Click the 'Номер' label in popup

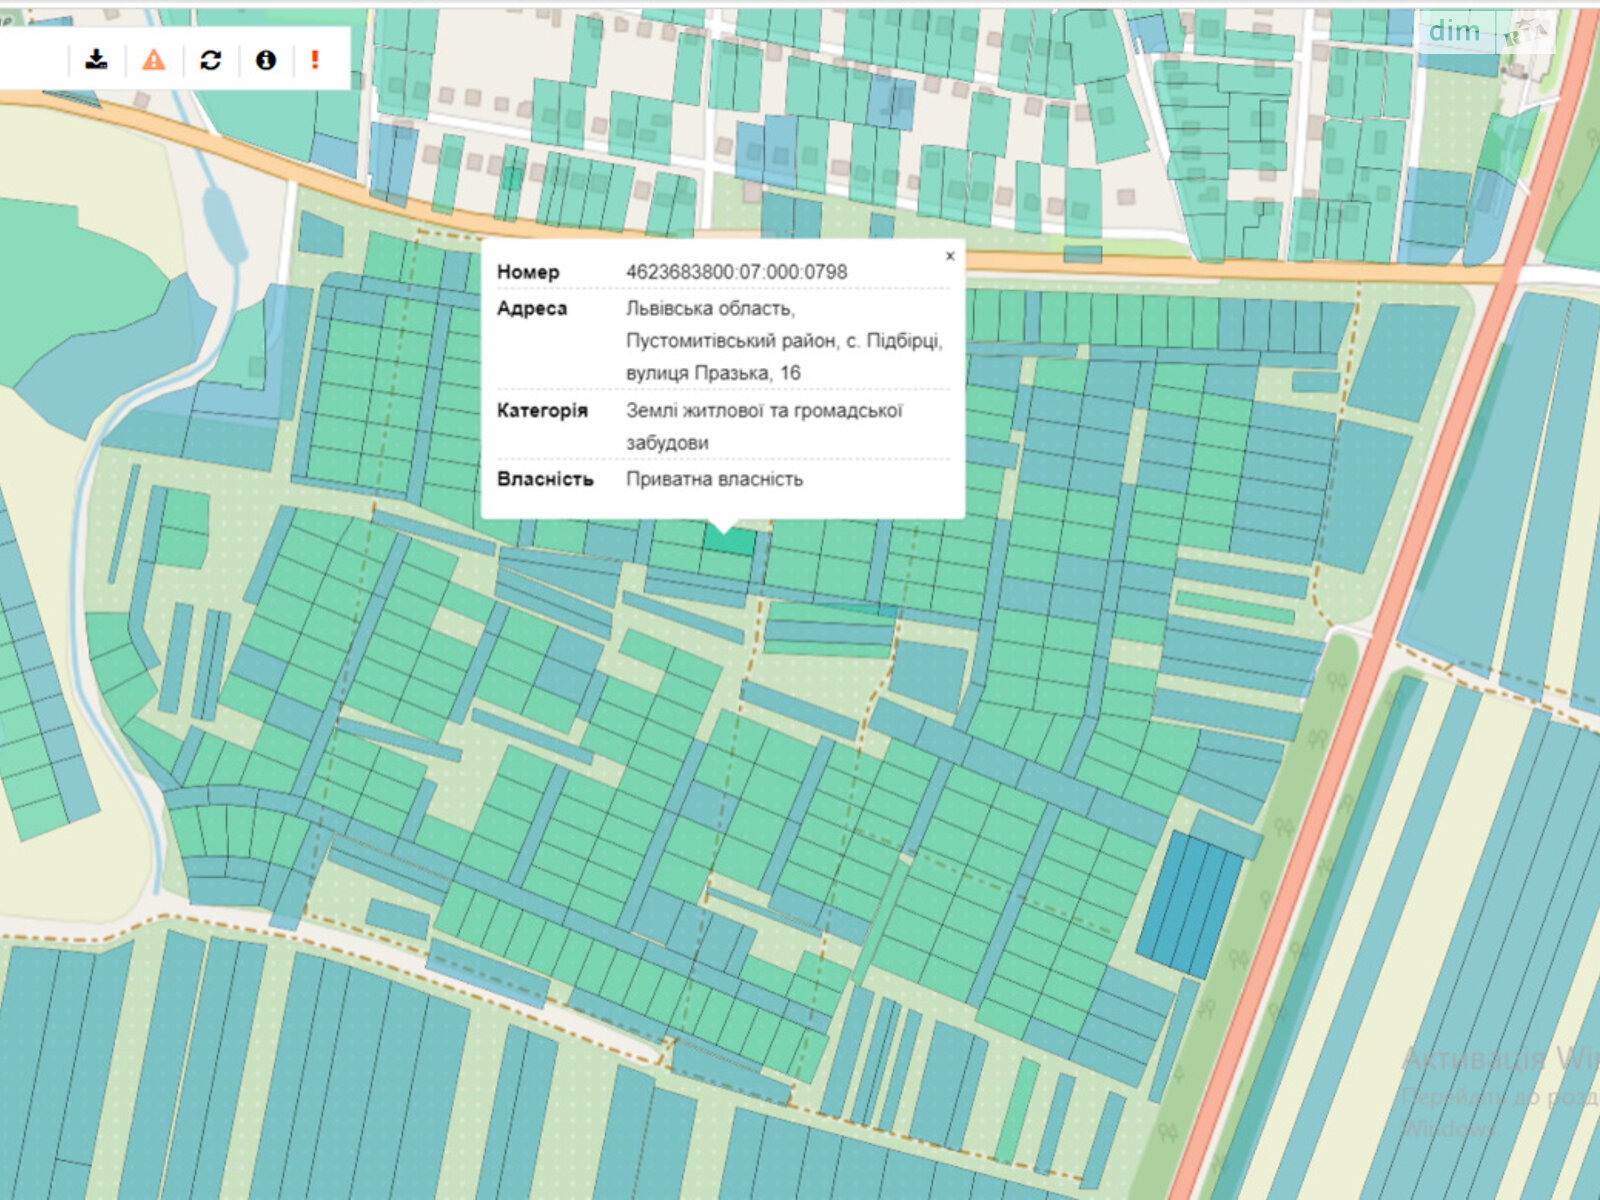pos(528,272)
